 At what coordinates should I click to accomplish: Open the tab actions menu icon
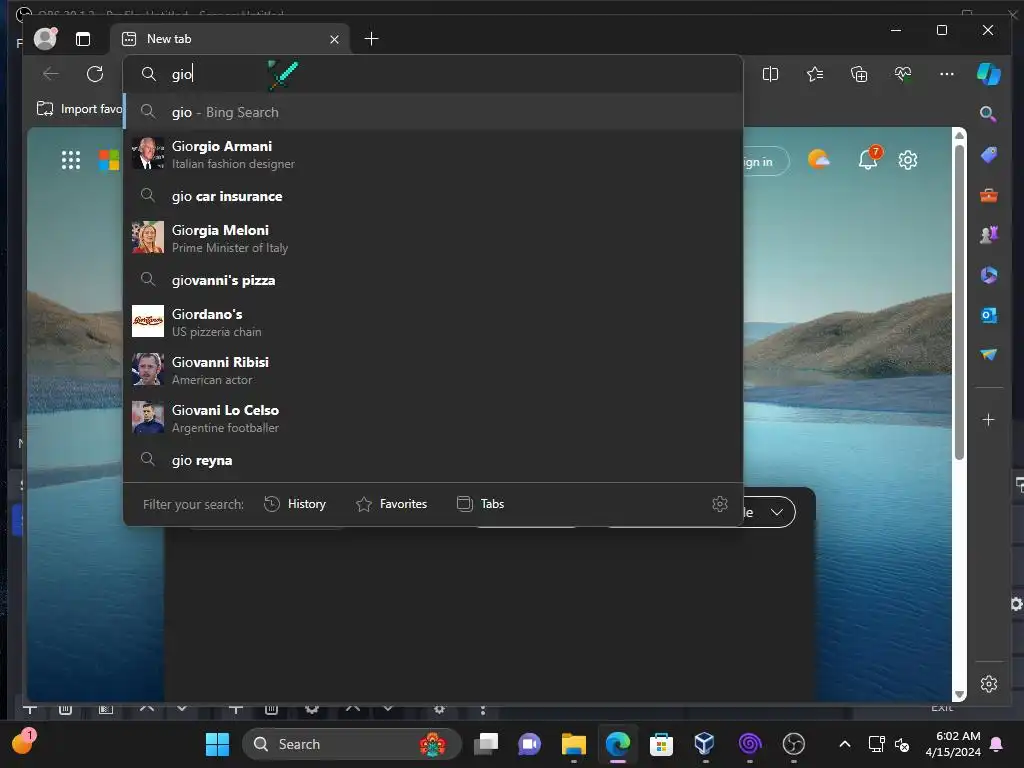pos(83,39)
